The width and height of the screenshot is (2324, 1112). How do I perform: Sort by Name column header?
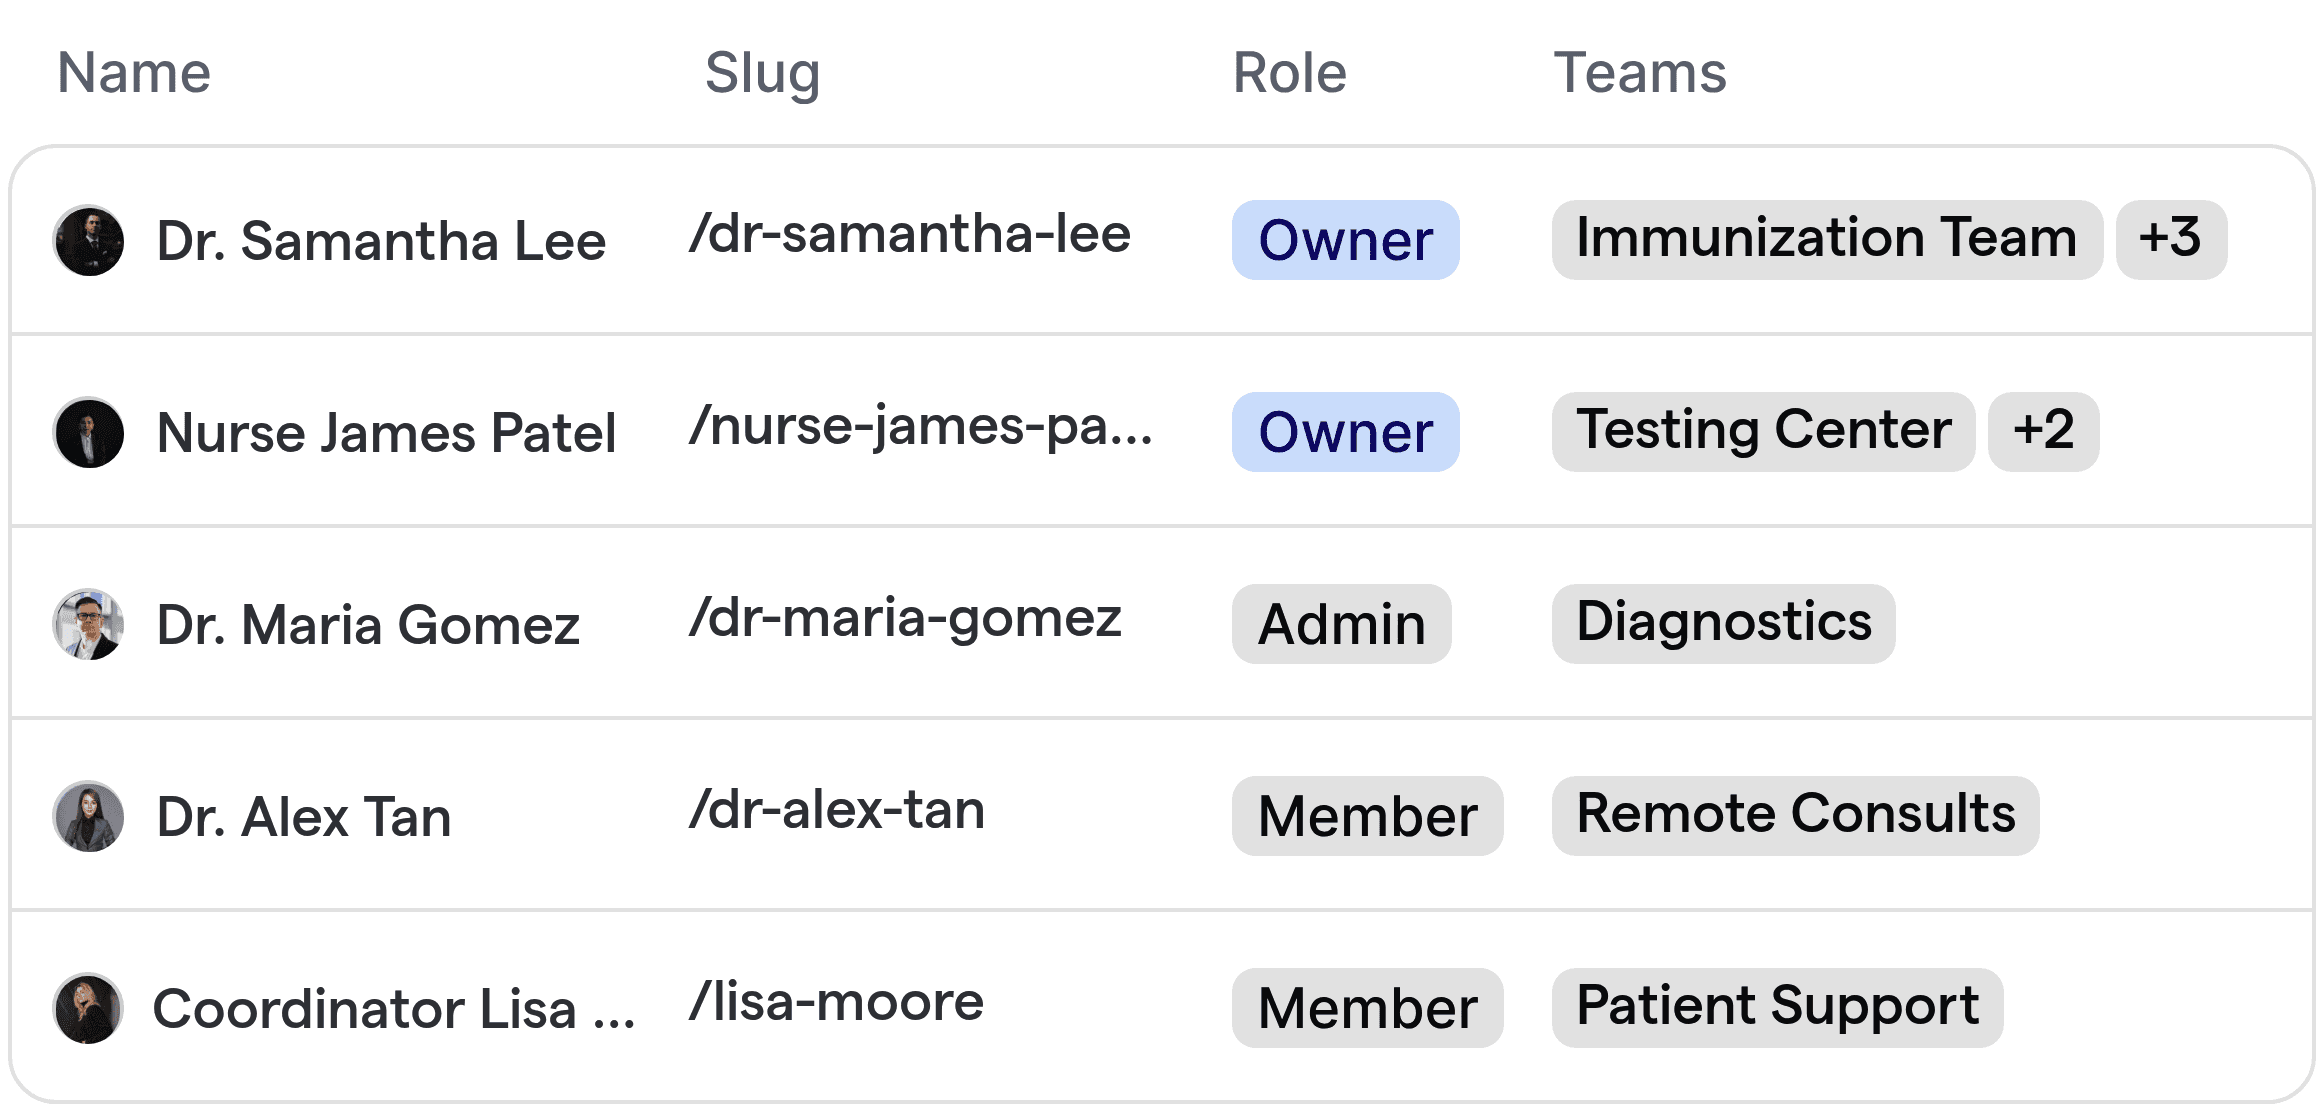(134, 73)
